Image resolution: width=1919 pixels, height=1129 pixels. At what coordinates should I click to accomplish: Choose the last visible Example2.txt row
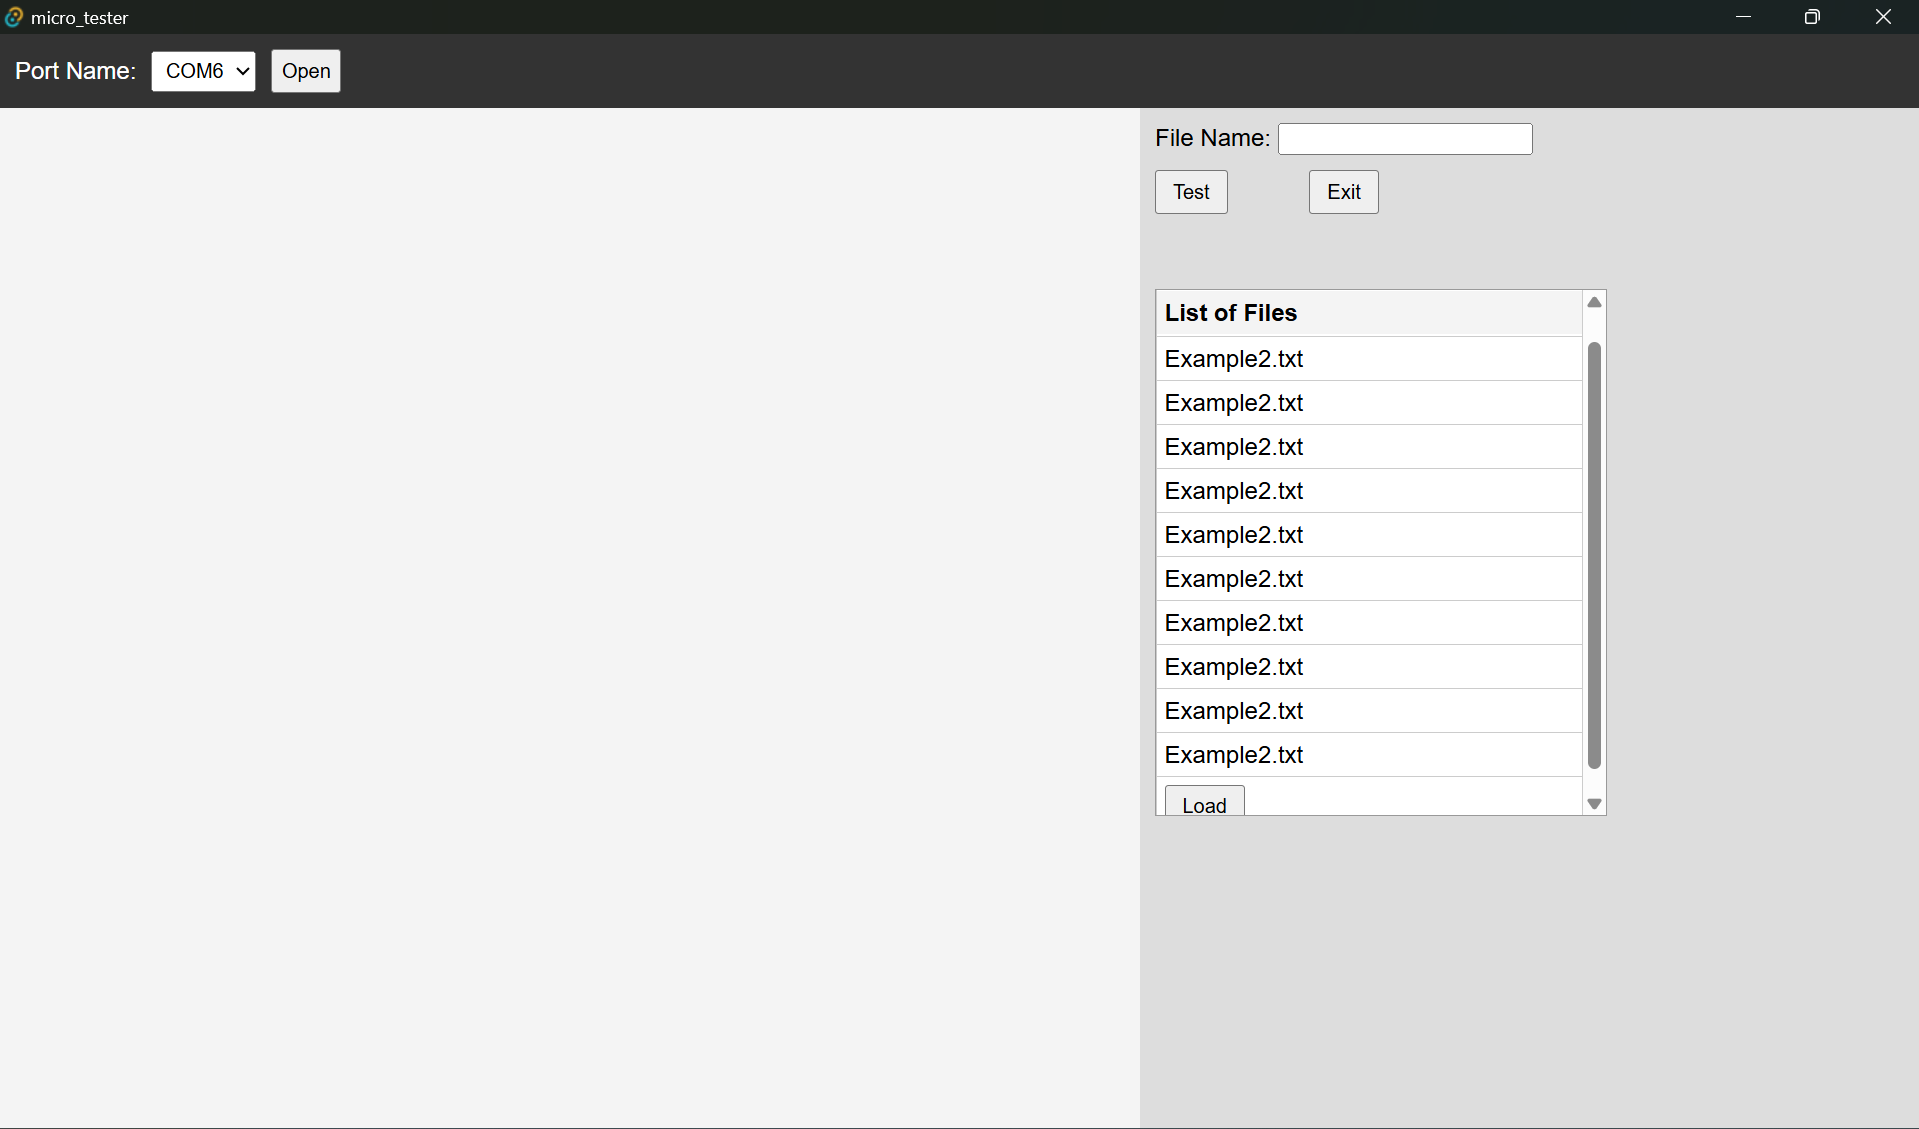(x=1234, y=755)
